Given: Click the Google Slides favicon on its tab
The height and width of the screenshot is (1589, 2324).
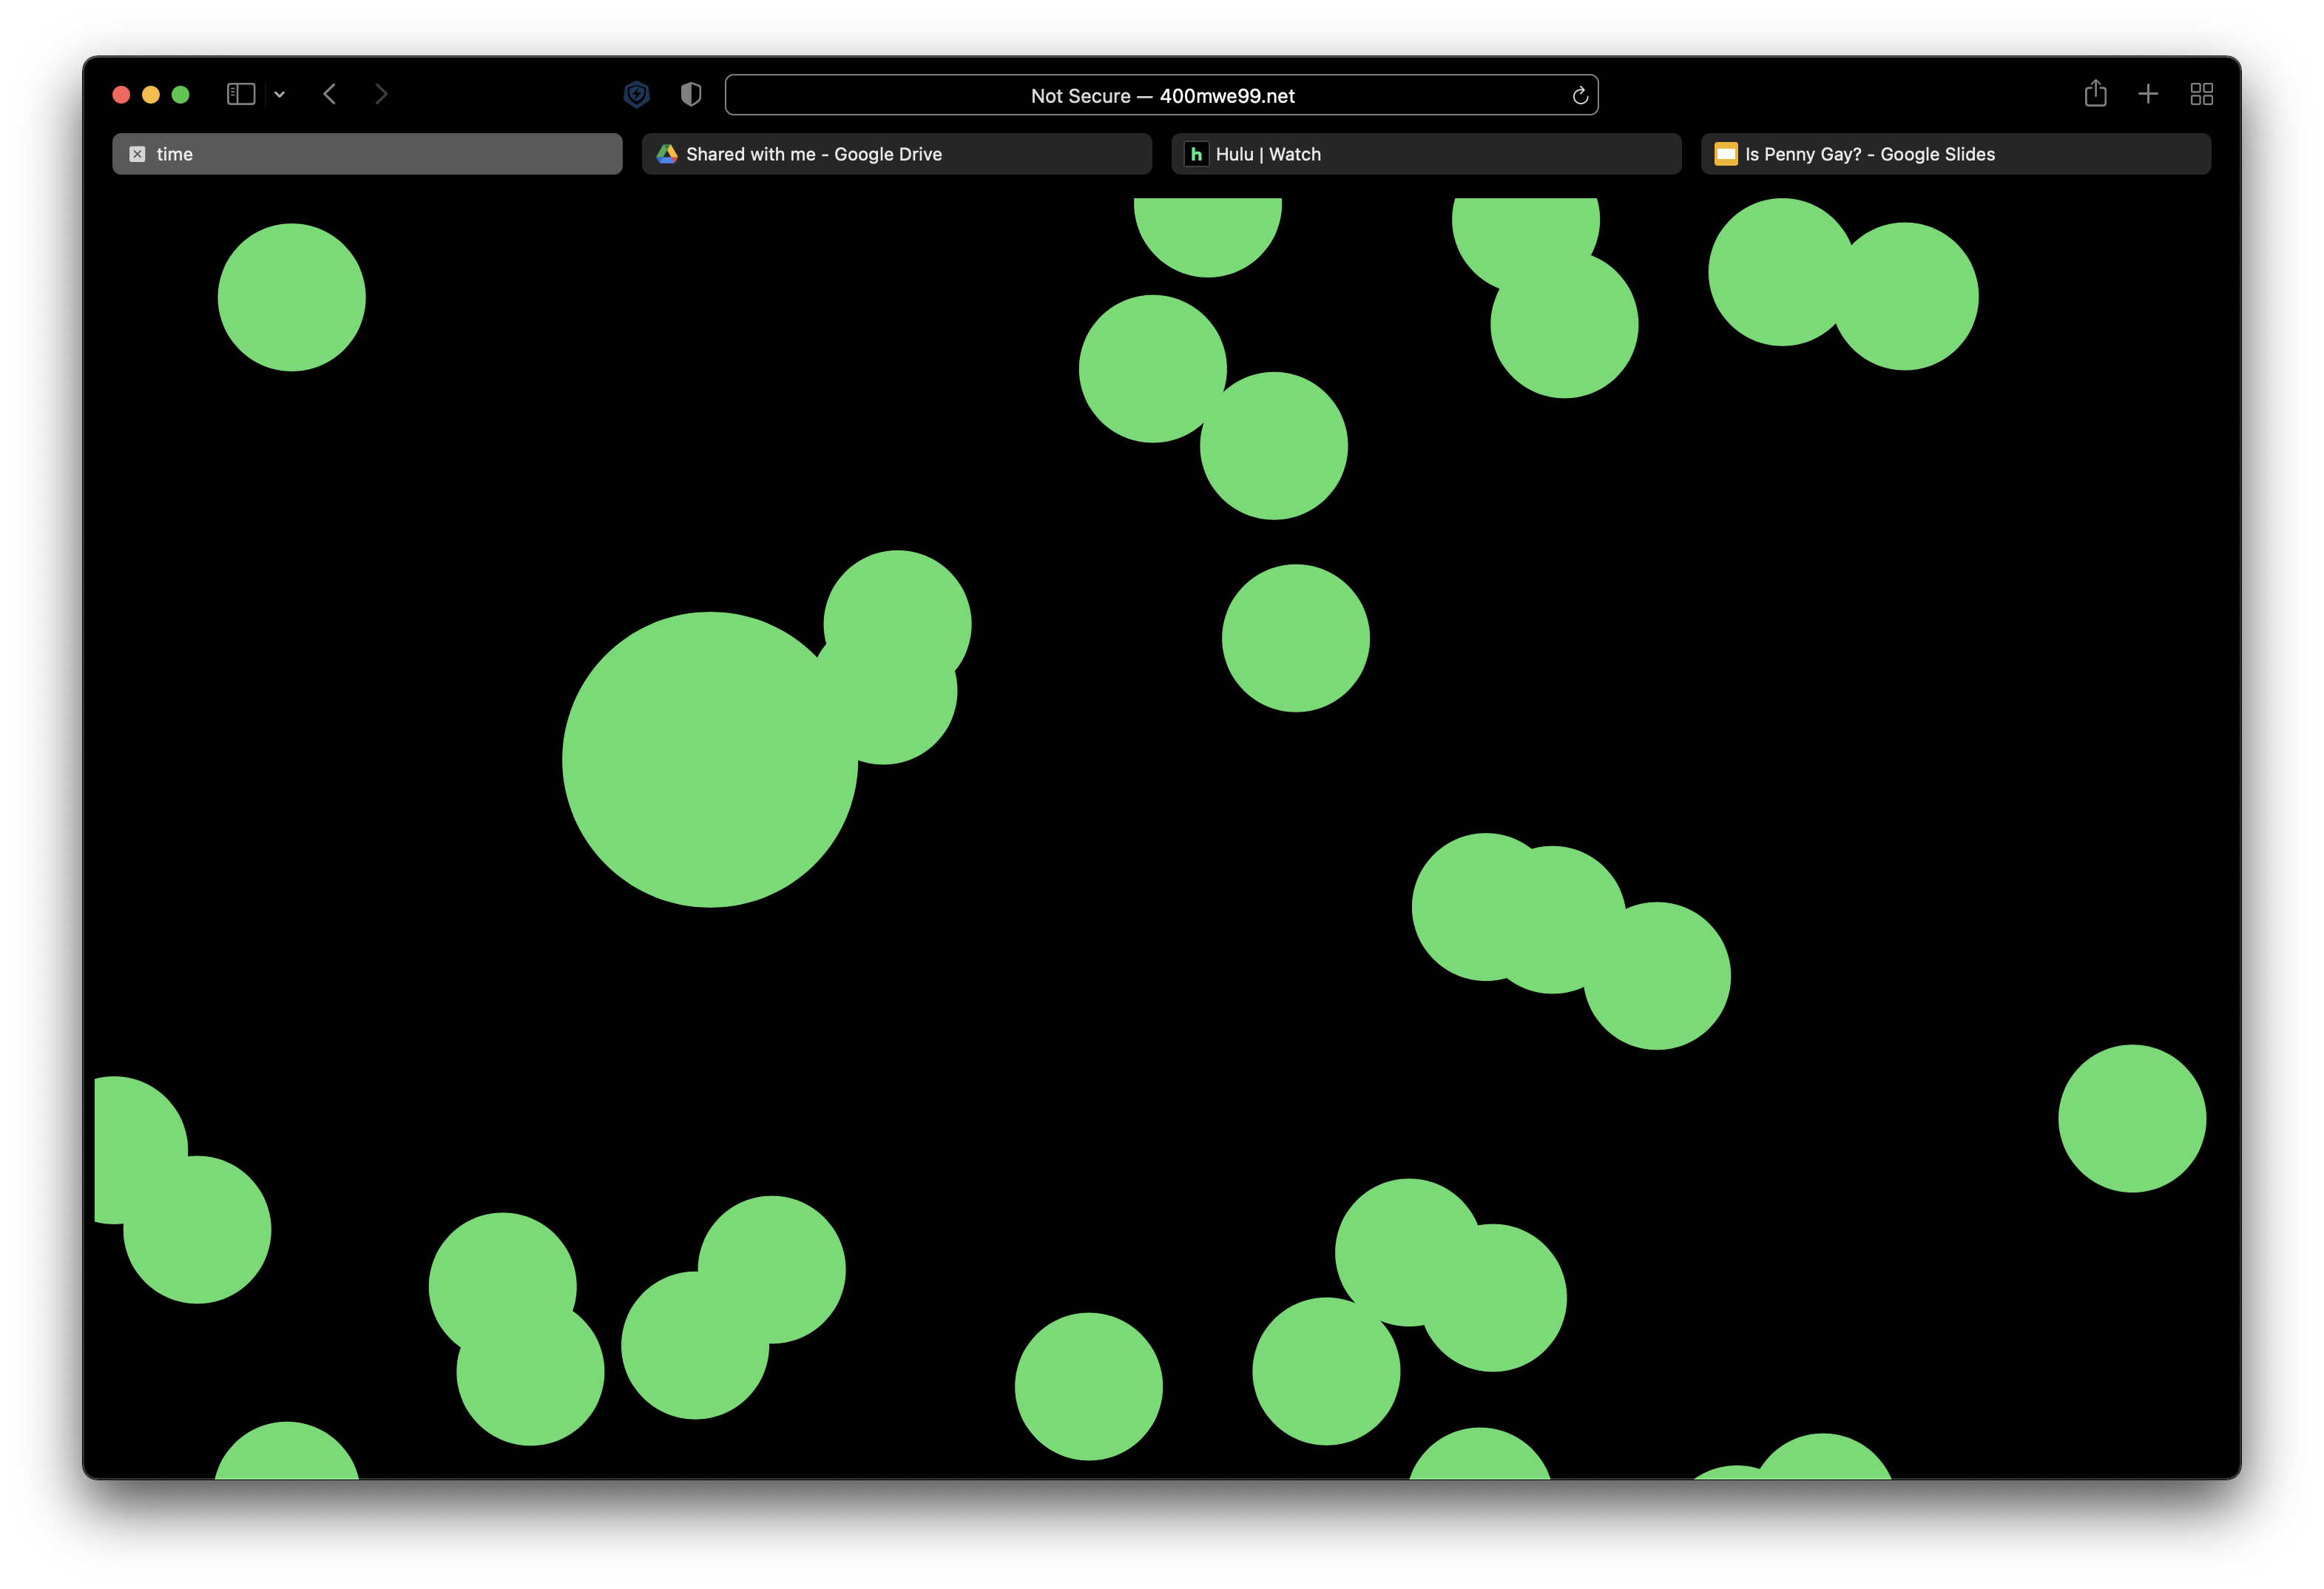Looking at the screenshot, I should point(1726,154).
